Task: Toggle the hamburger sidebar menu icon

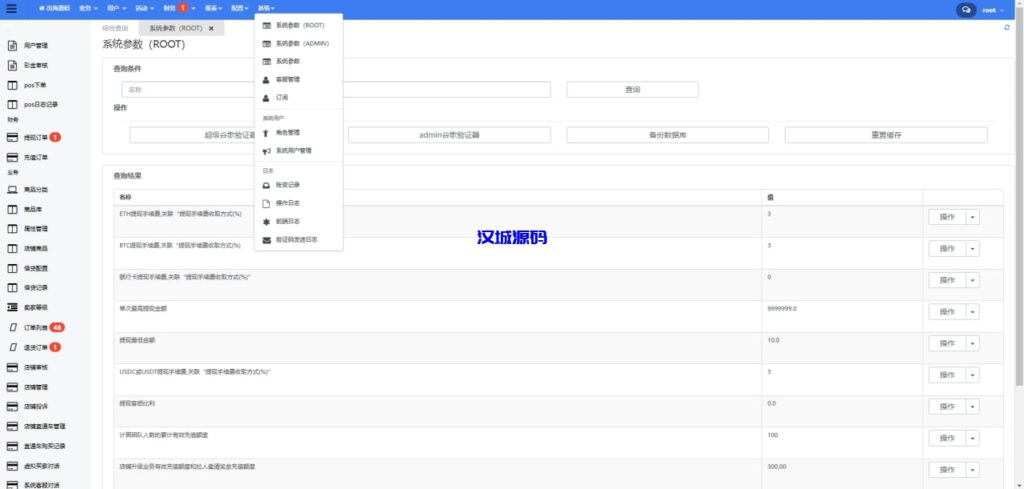Action: coord(11,9)
